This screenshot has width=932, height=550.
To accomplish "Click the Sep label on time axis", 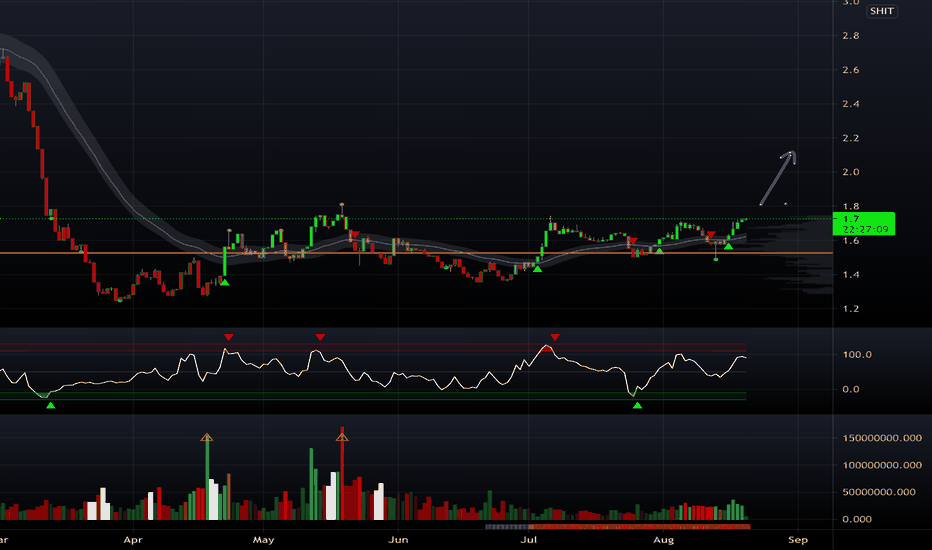I will [x=798, y=540].
